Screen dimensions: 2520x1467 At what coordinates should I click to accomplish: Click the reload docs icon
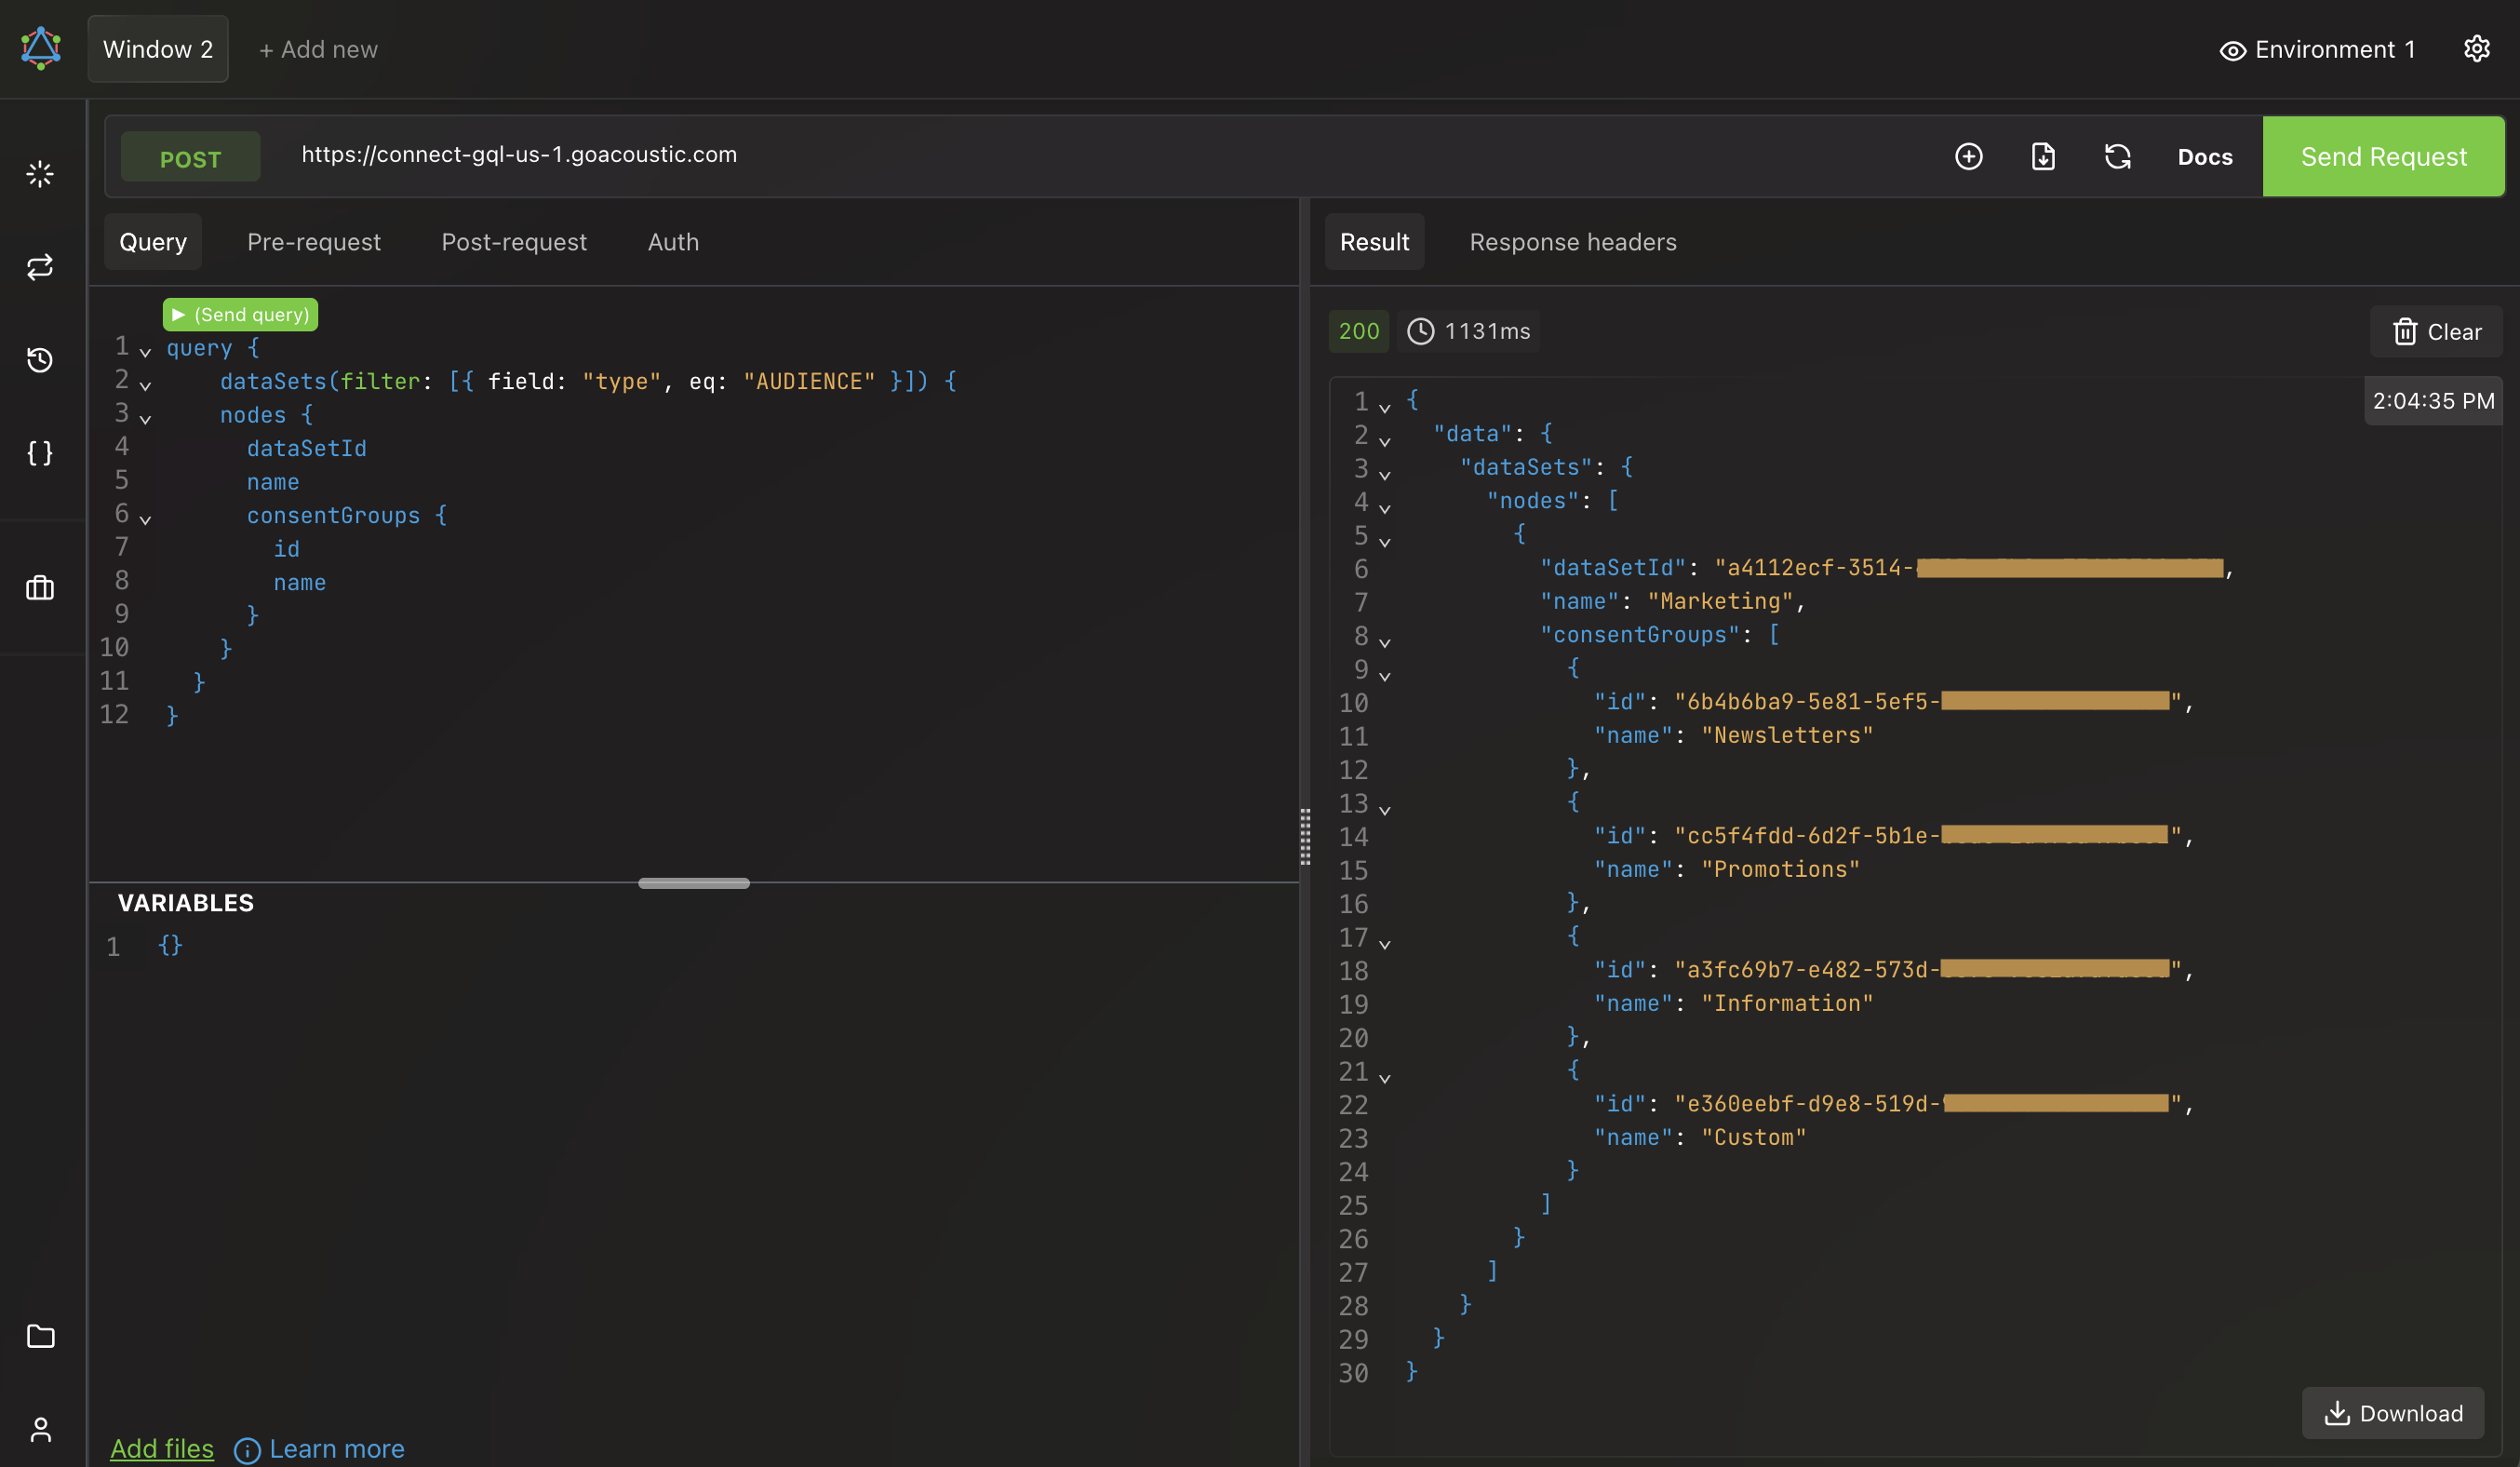coord(2118,157)
